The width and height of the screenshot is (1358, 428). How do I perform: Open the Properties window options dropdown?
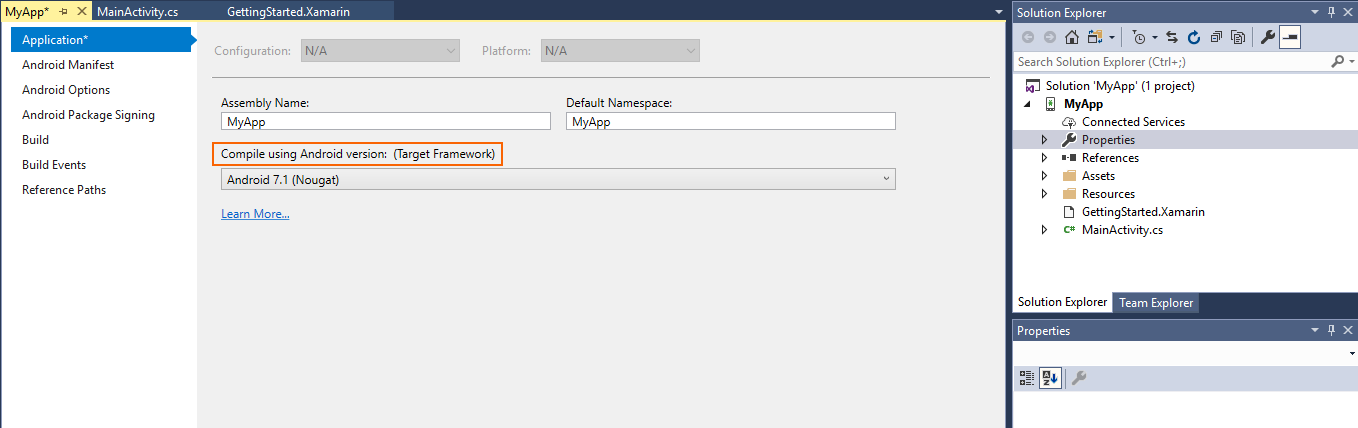1314,330
